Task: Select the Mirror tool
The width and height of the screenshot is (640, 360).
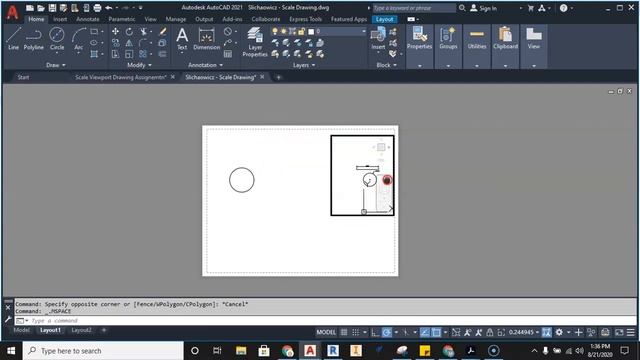Action: pos(129,43)
